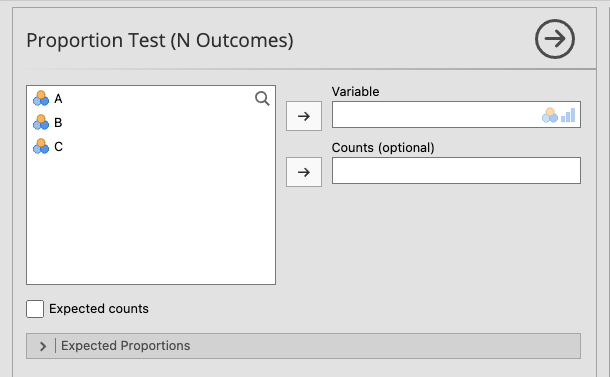Choose variable A in the list
Screen dimensions: 610x377
click(x=58, y=99)
